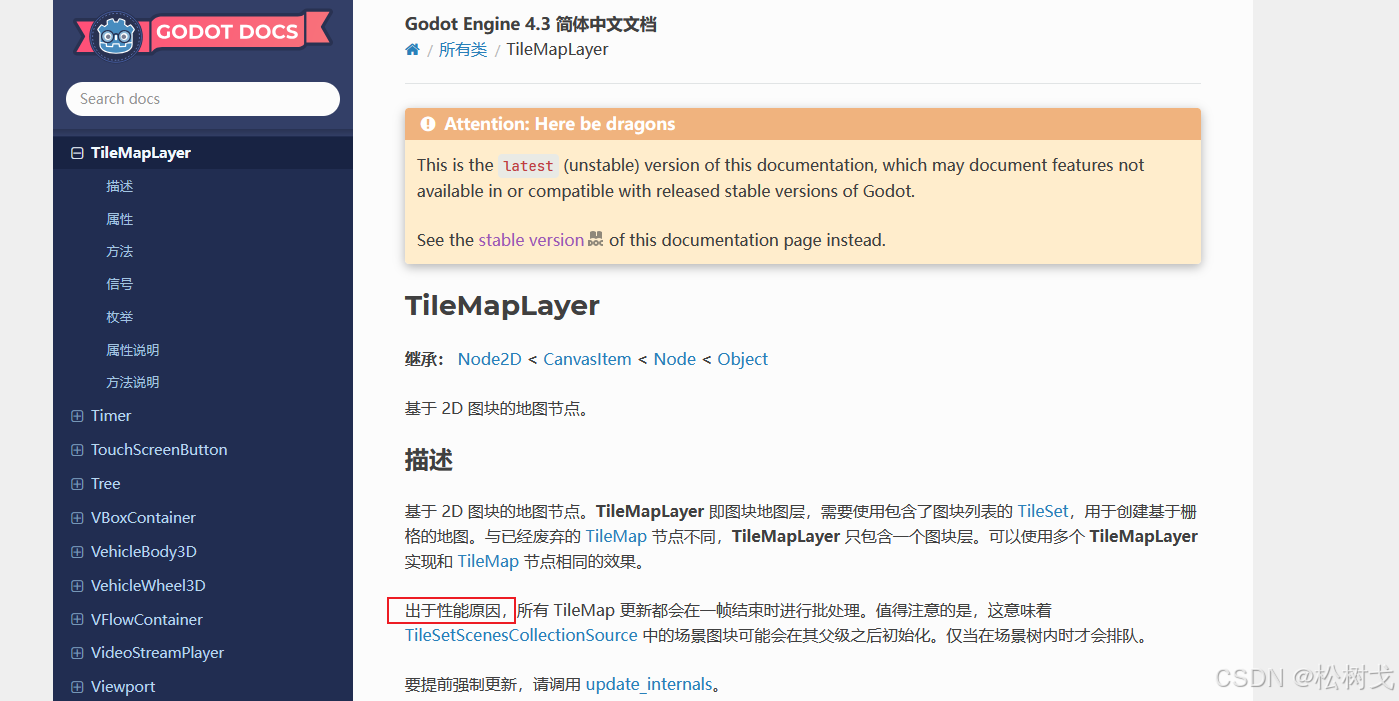
Task: Click the home breadcrumb icon
Action: (412, 50)
